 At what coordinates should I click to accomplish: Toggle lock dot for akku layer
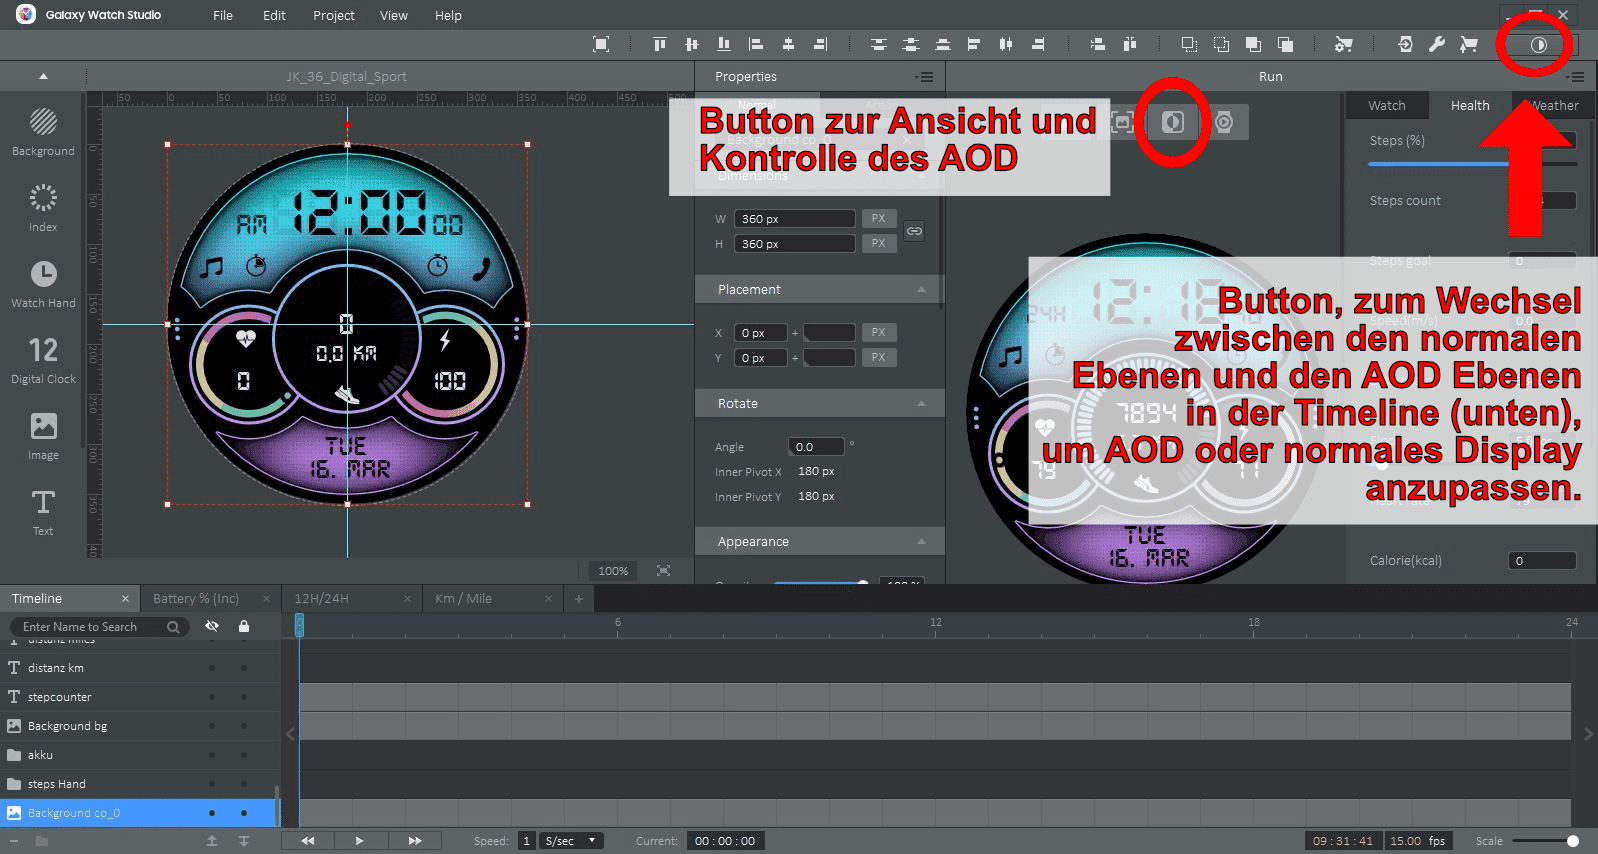point(244,755)
